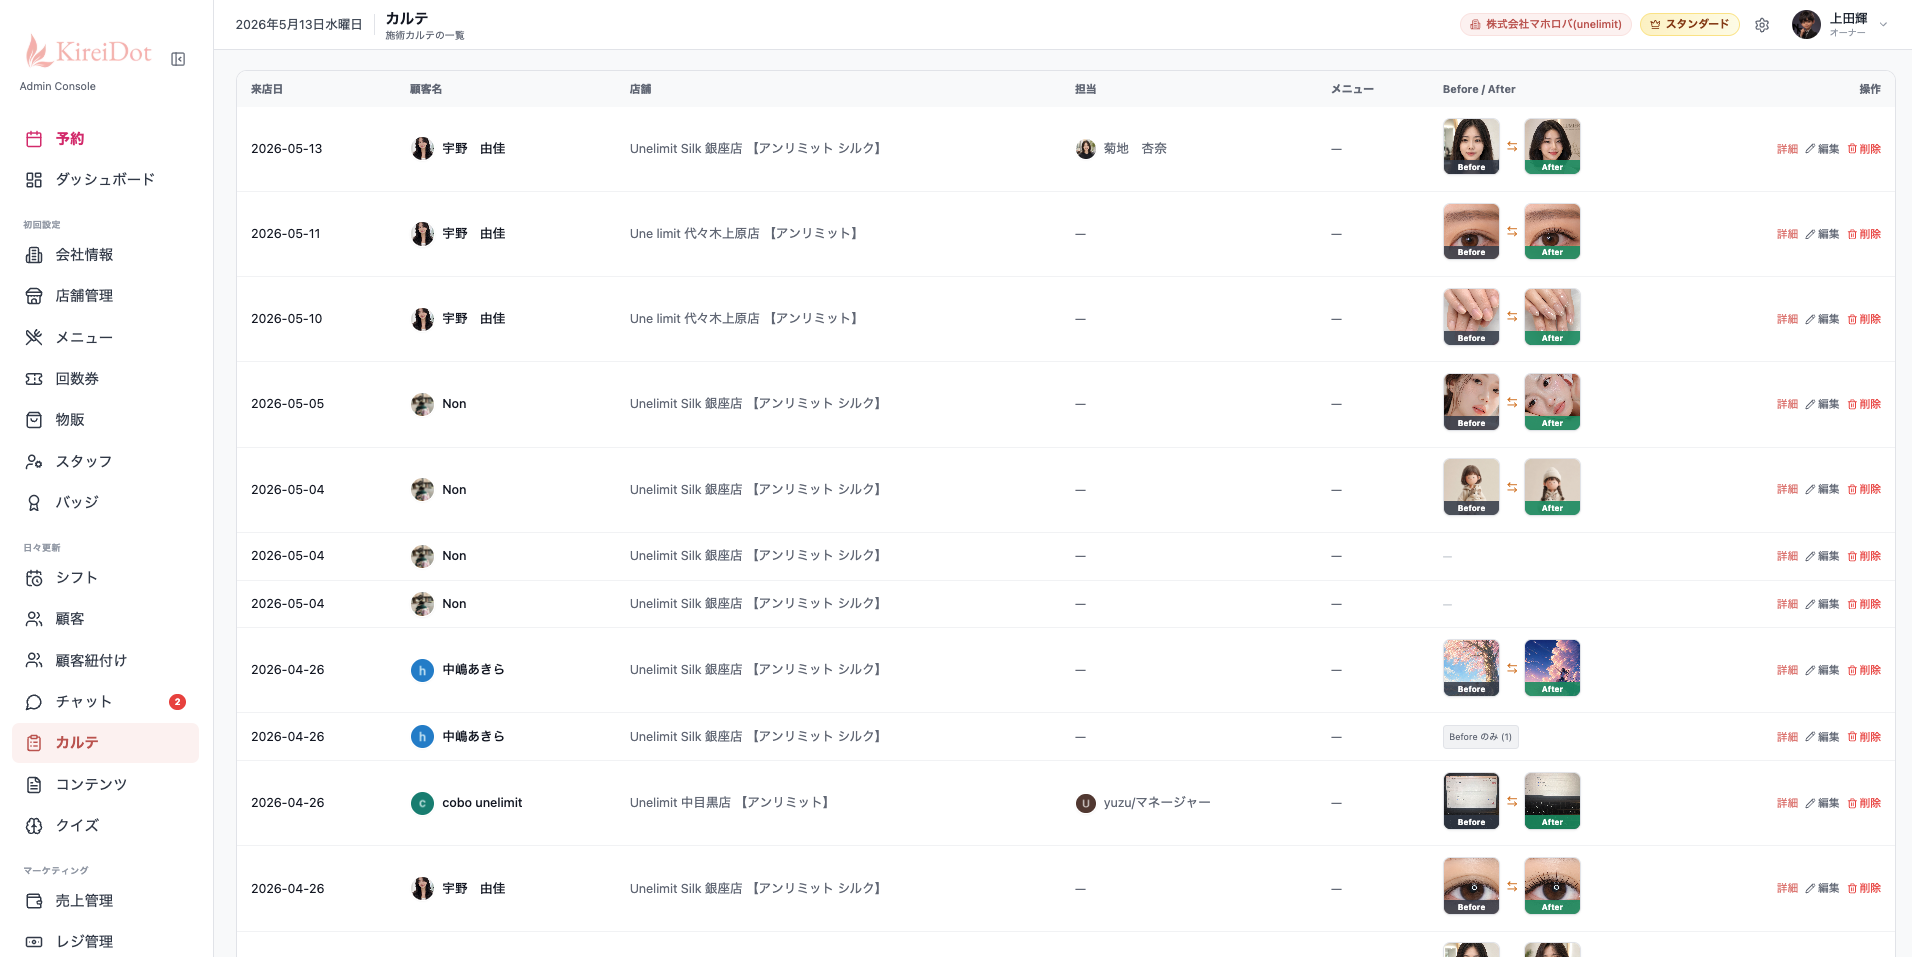Click the KireiDot logo
The width and height of the screenshot is (1912, 957).
point(88,51)
